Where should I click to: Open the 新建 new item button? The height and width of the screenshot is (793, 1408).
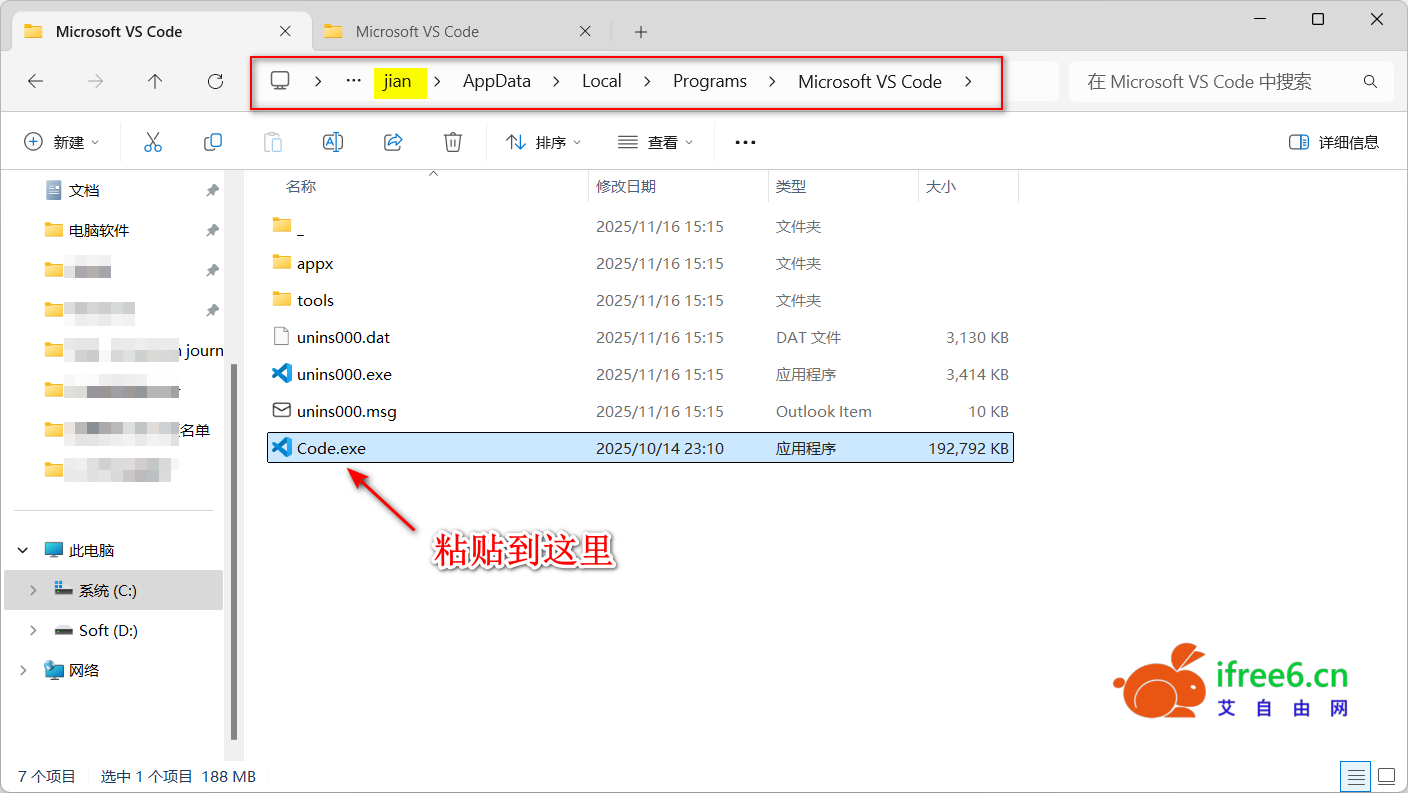pos(62,142)
